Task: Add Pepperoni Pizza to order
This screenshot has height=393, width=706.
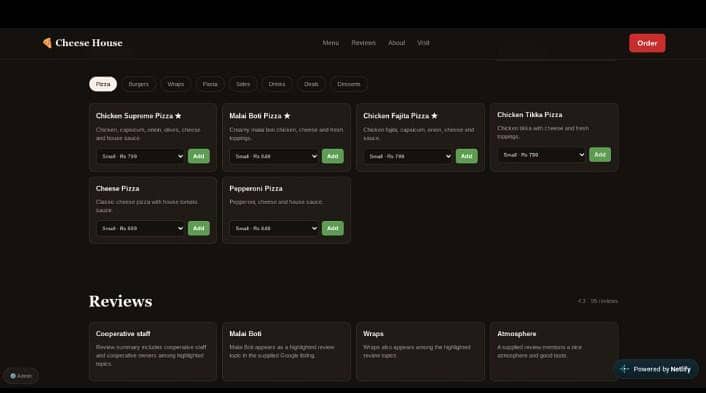Action: [x=333, y=228]
